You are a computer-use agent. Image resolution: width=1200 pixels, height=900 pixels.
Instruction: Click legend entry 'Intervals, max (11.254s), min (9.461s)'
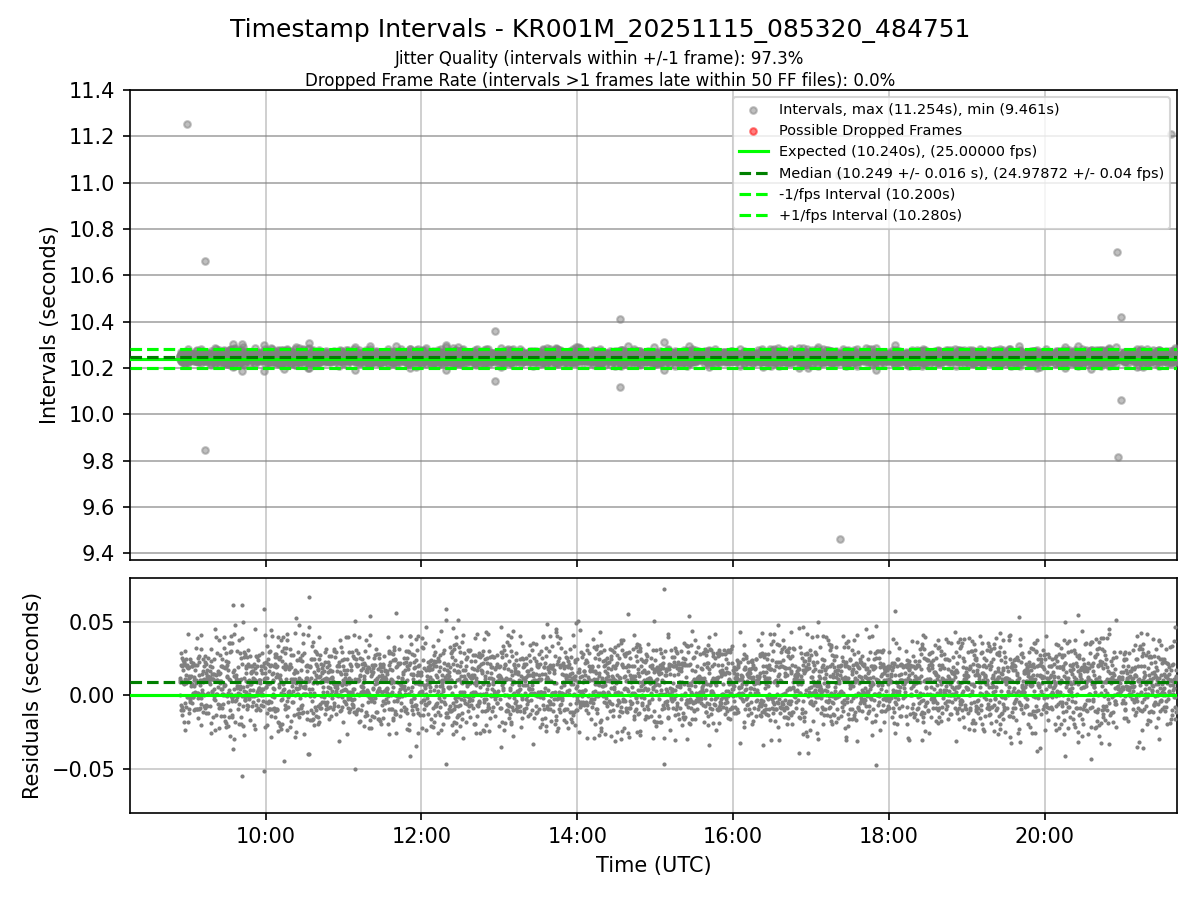tap(919, 109)
